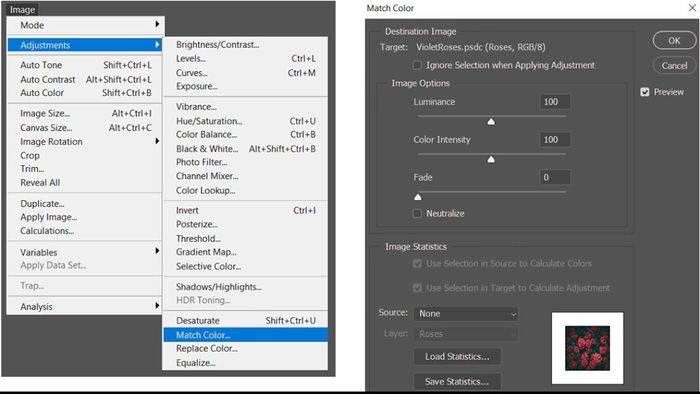Choose Channel Mixer adjustment
700x394 pixels.
pyautogui.click(x=246, y=176)
